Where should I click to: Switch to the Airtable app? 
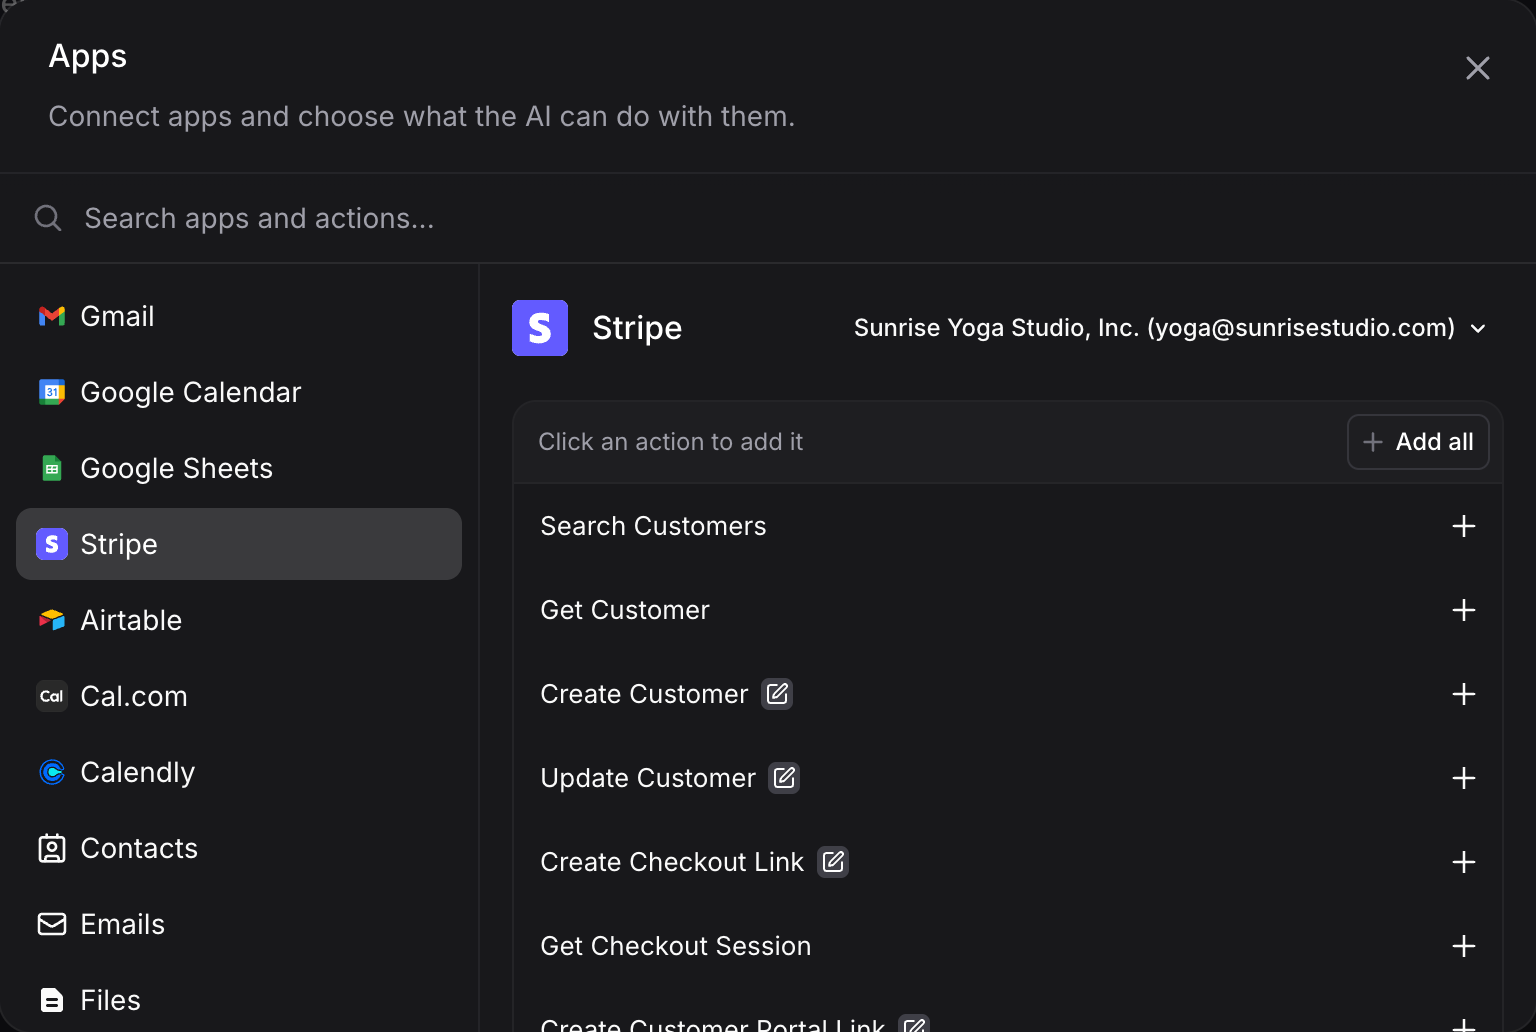239,620
